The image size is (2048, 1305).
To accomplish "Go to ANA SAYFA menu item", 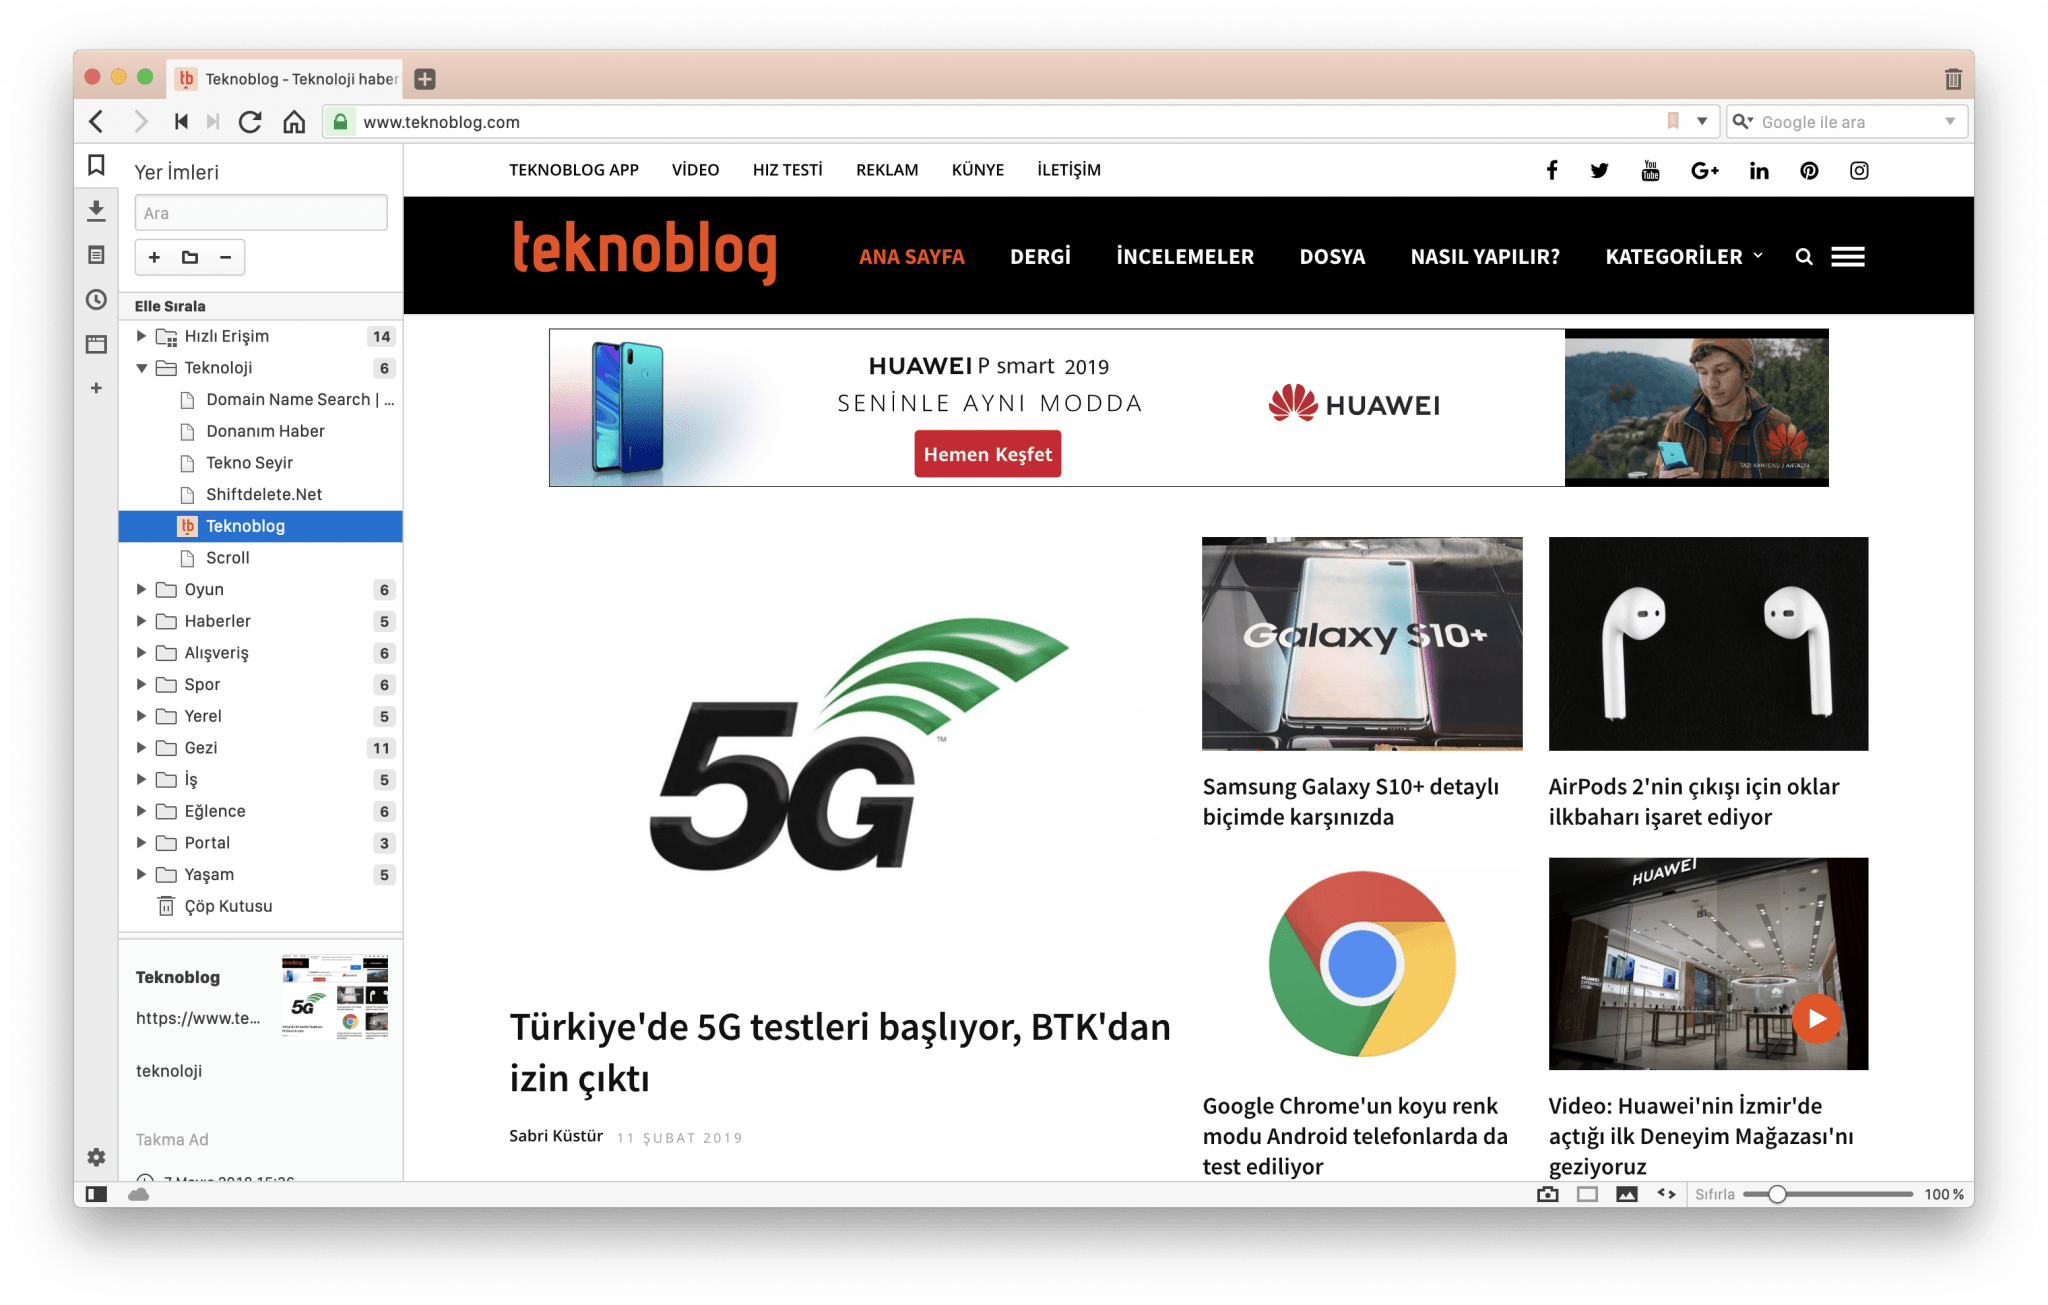I will tap(911, 257).
